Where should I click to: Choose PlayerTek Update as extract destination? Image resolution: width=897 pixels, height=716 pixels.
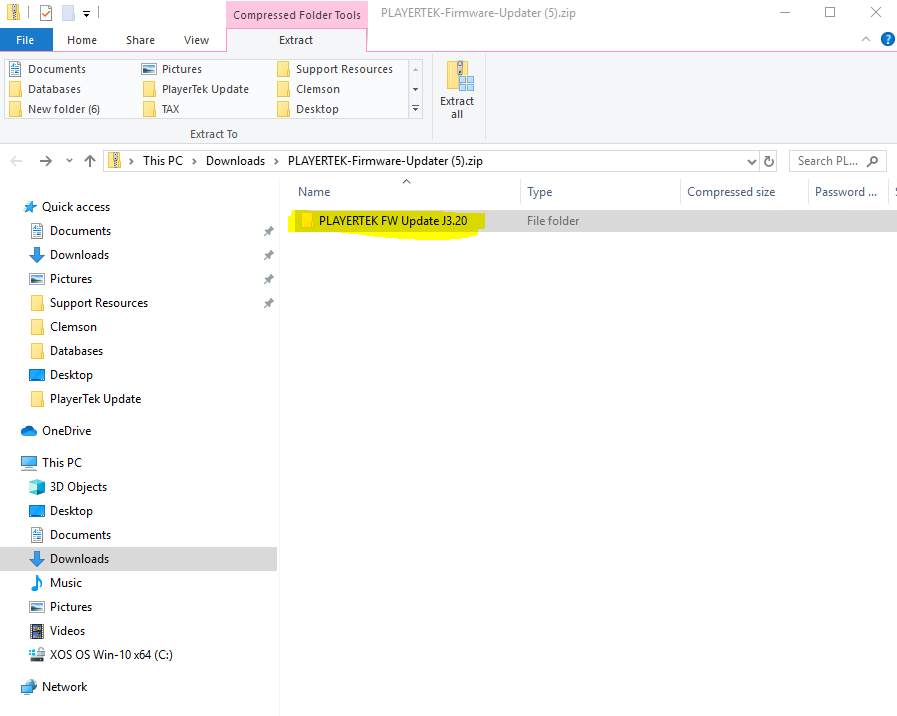click(x=196, y=89)
